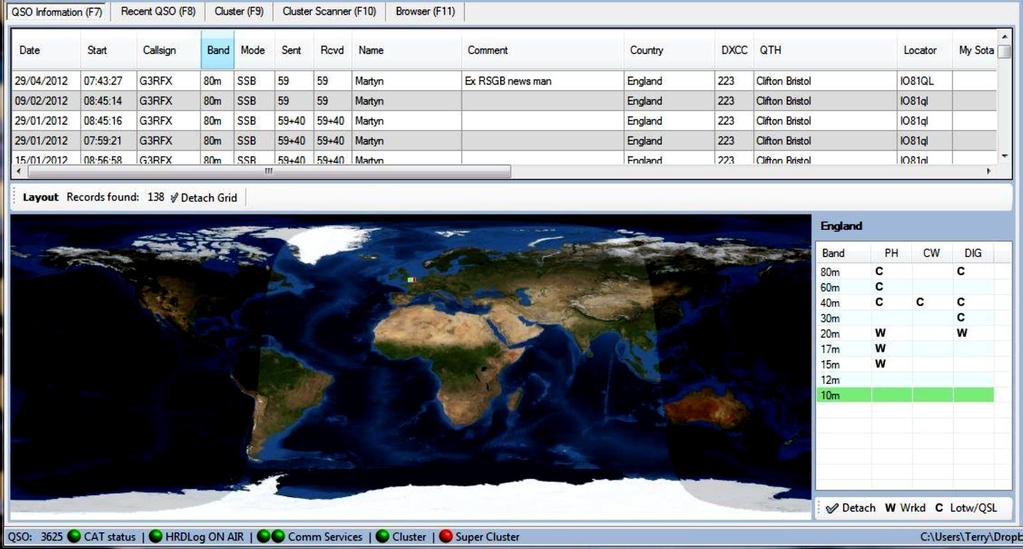Select the 30m band row
Image resolution: width=1023 pixels, height=549 pixels.
tap(906, 318)
